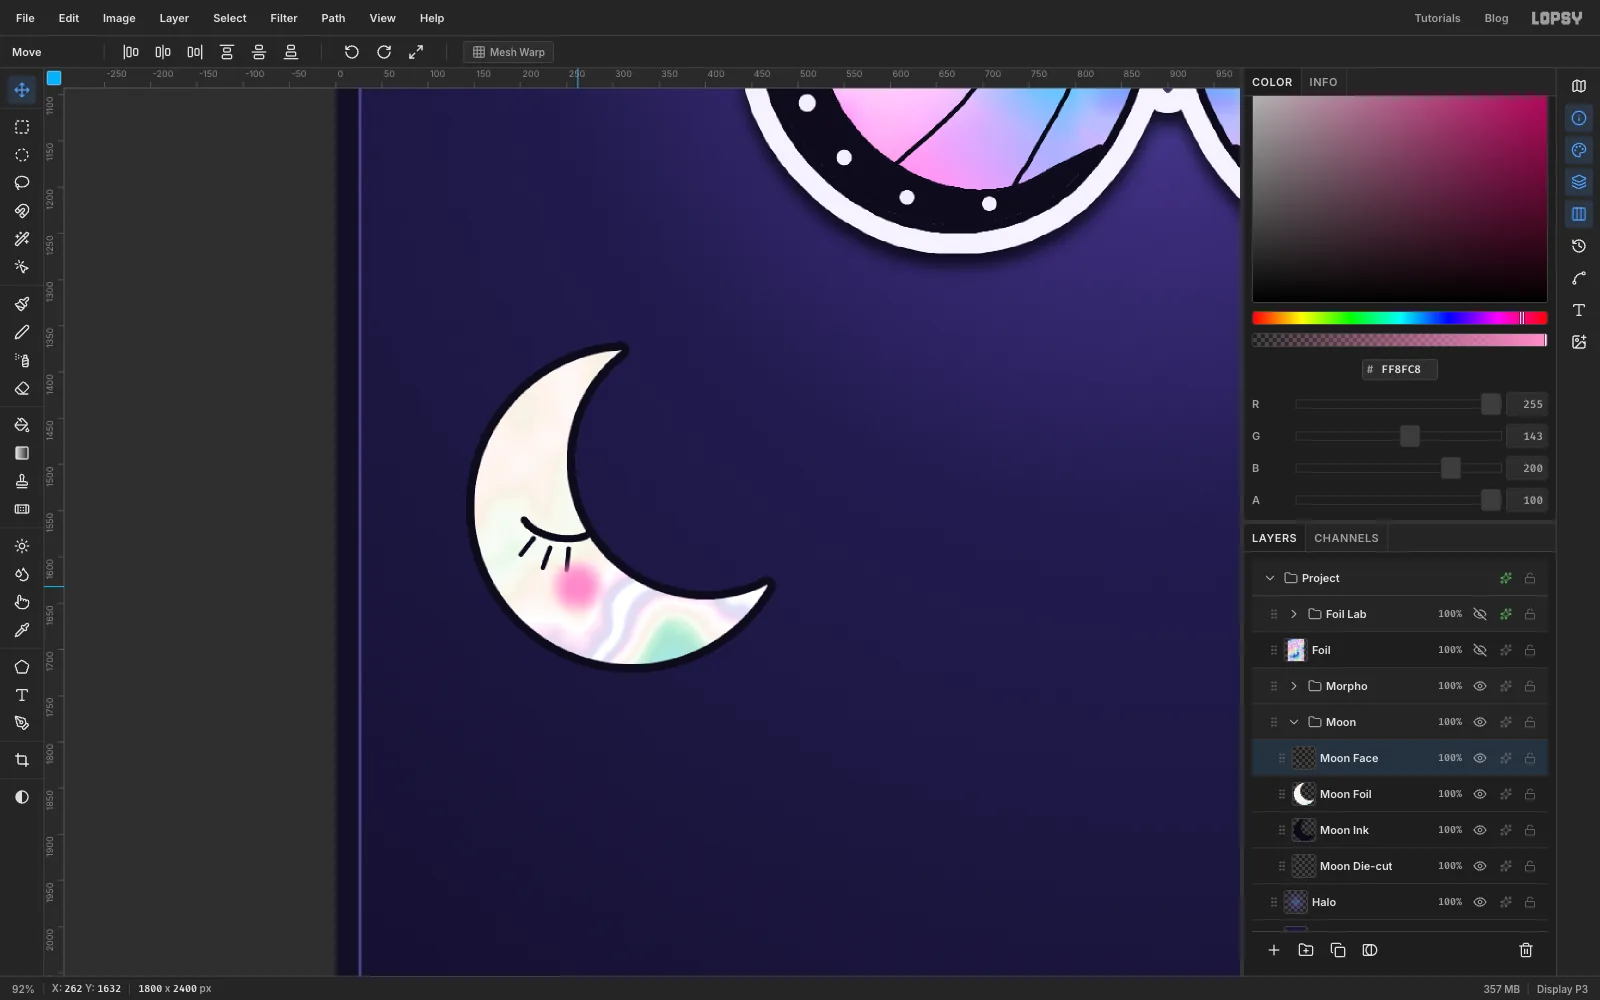Choose the Pen path tool

tap(22, 723)
